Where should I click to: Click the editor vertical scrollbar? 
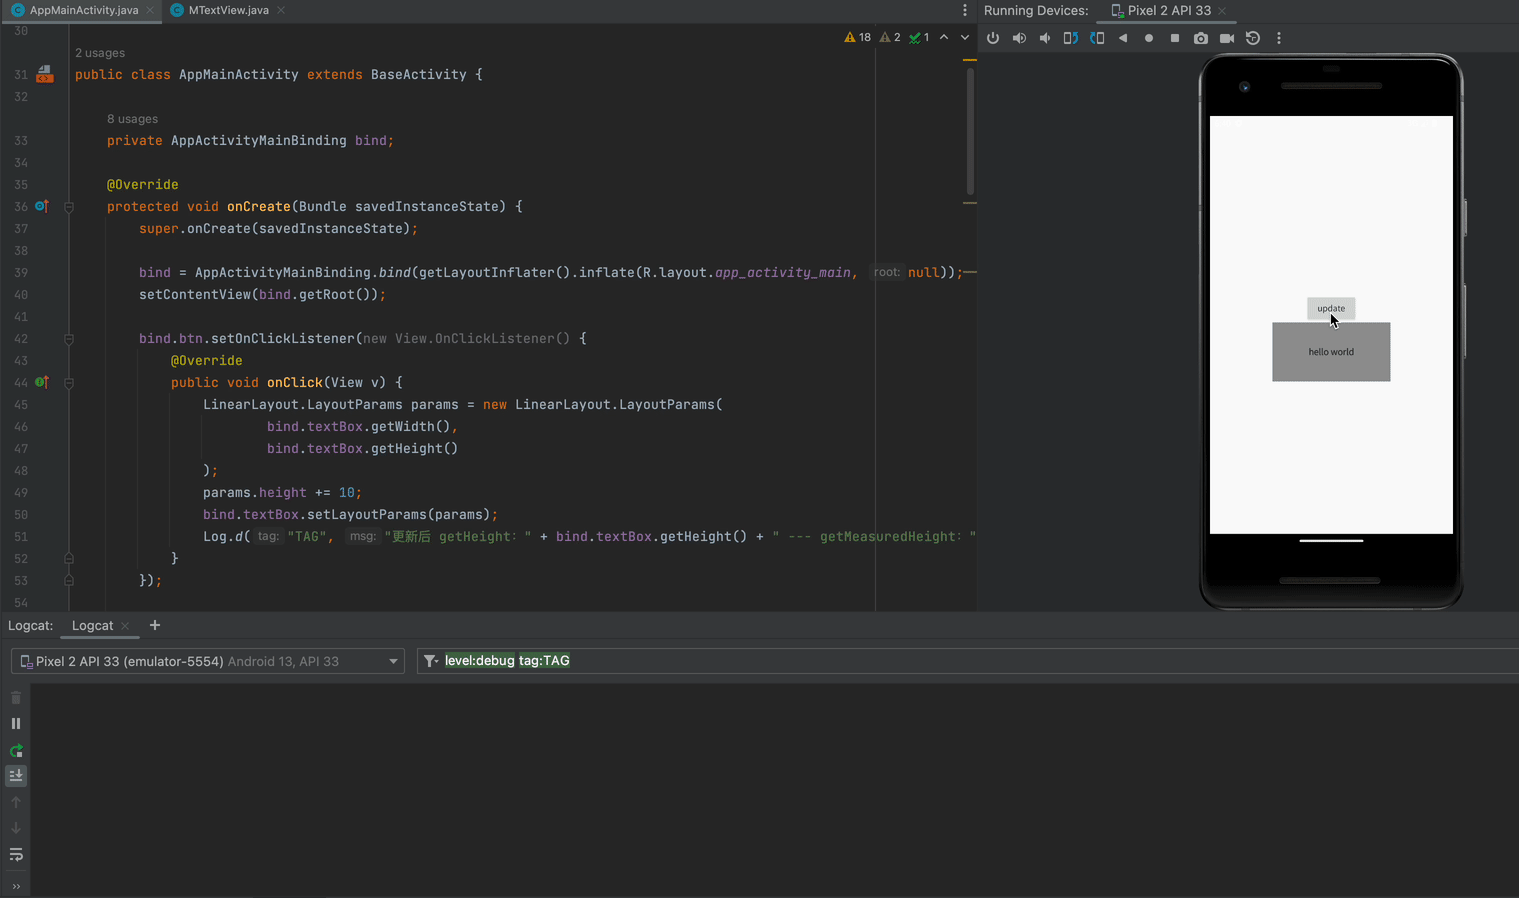pos(969,130)
